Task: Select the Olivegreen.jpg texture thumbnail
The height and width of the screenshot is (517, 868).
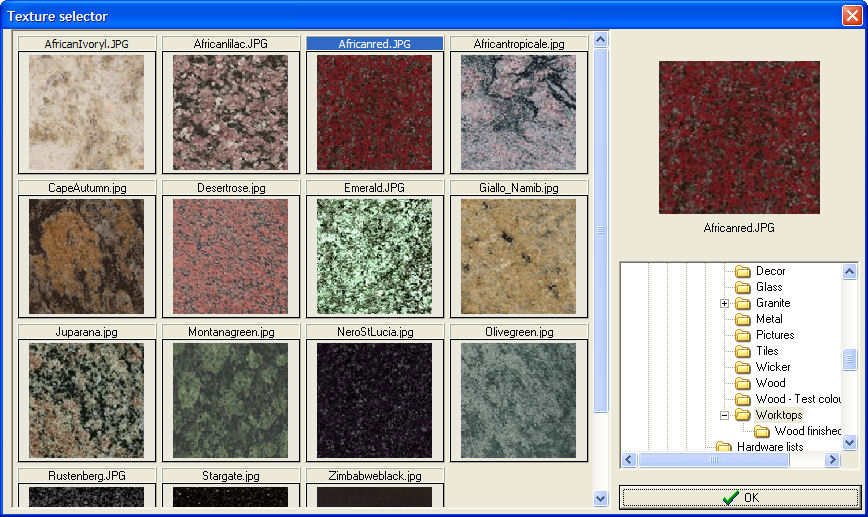Action: [519, 400]
